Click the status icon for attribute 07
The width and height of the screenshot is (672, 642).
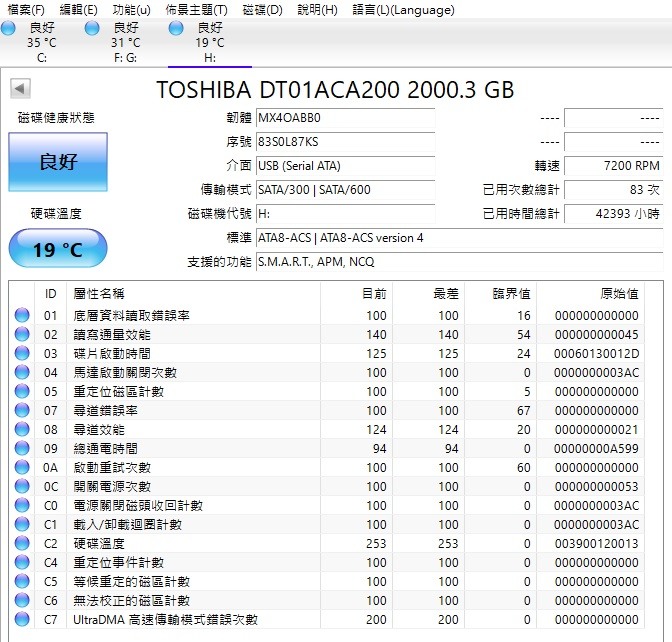pos(22,410)
